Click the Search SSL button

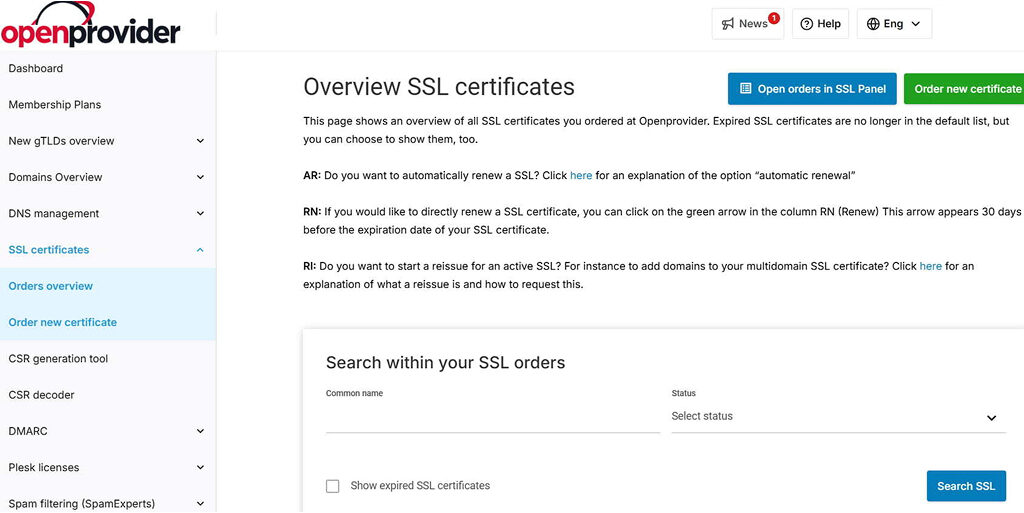coord(967,486)
